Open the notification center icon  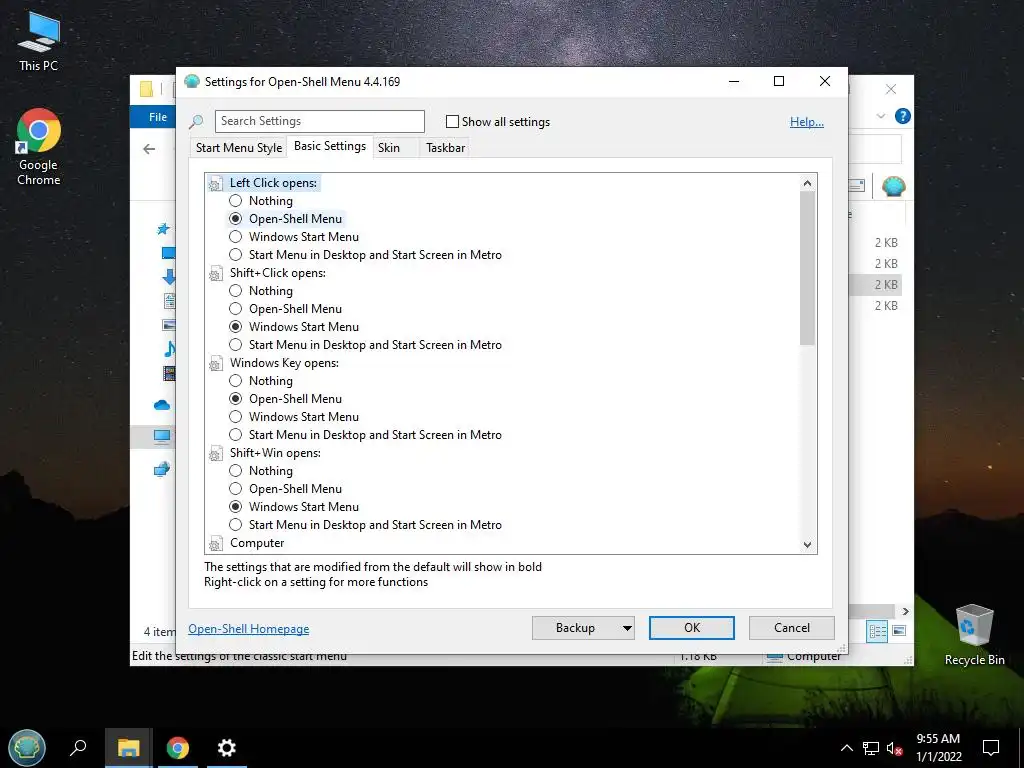(x=991, y=748)
